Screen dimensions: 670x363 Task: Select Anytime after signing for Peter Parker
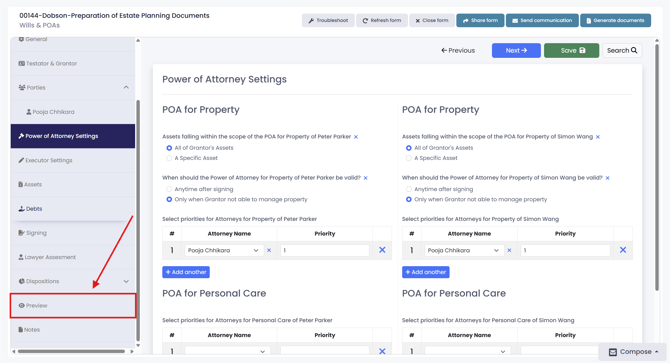[x=169, y=189]
